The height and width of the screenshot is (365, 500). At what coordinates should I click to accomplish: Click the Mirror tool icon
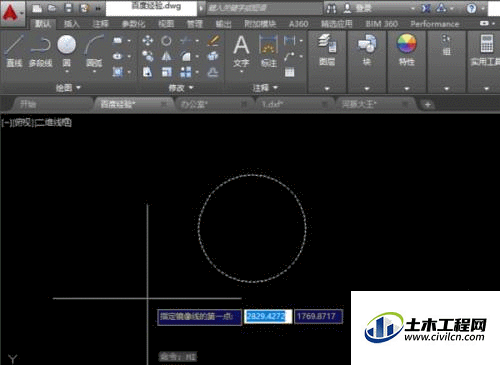click(x=166, y=56)
